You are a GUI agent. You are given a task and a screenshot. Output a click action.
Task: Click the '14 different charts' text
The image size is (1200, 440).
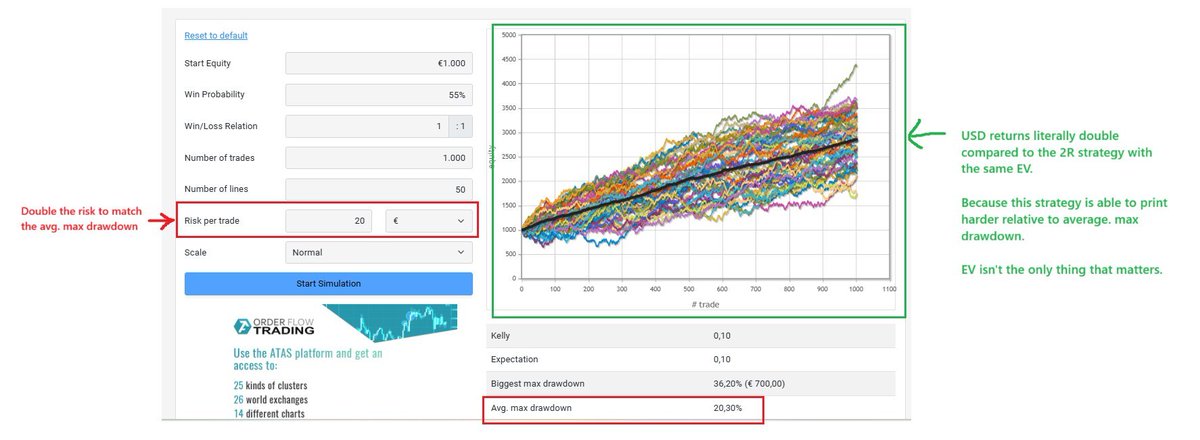click(269, 413)
